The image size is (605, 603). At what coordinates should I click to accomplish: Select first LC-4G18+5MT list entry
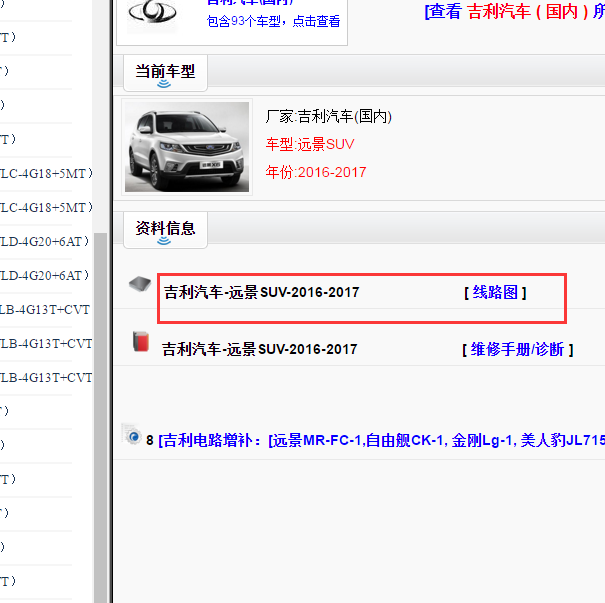coord(46,174)
